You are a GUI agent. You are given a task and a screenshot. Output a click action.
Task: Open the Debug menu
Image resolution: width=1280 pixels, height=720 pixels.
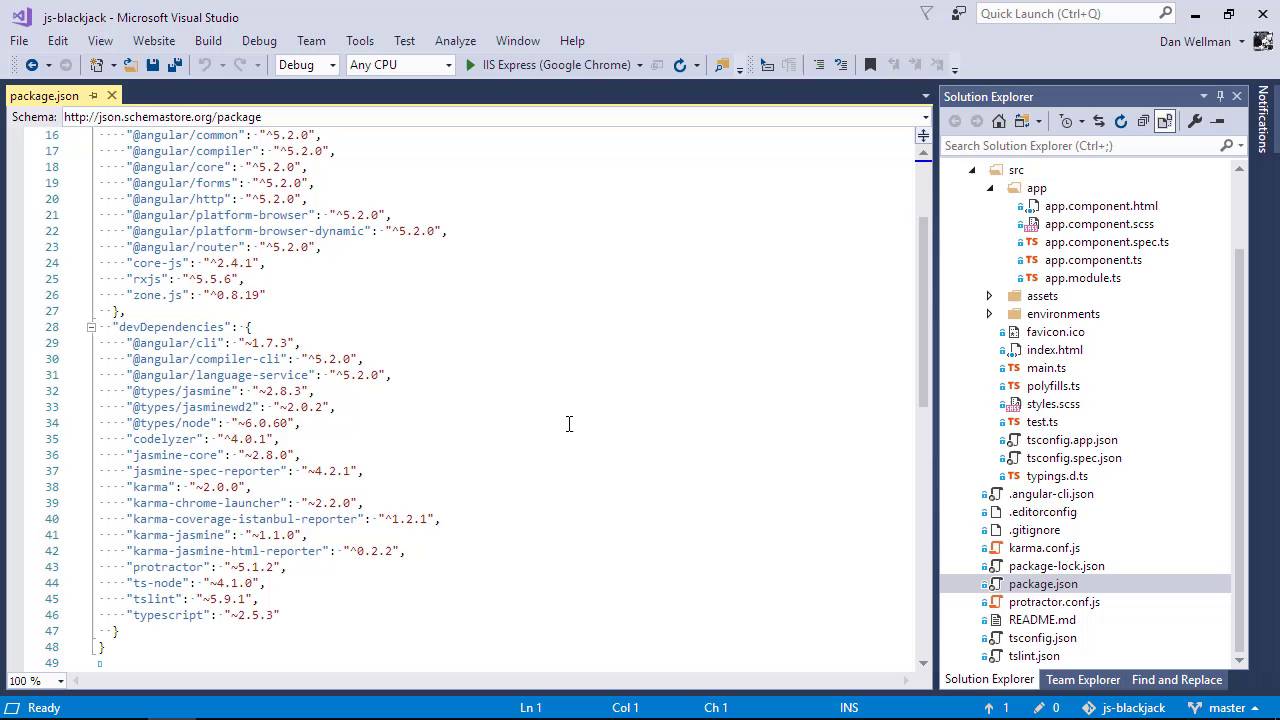[x=259, y=41]
